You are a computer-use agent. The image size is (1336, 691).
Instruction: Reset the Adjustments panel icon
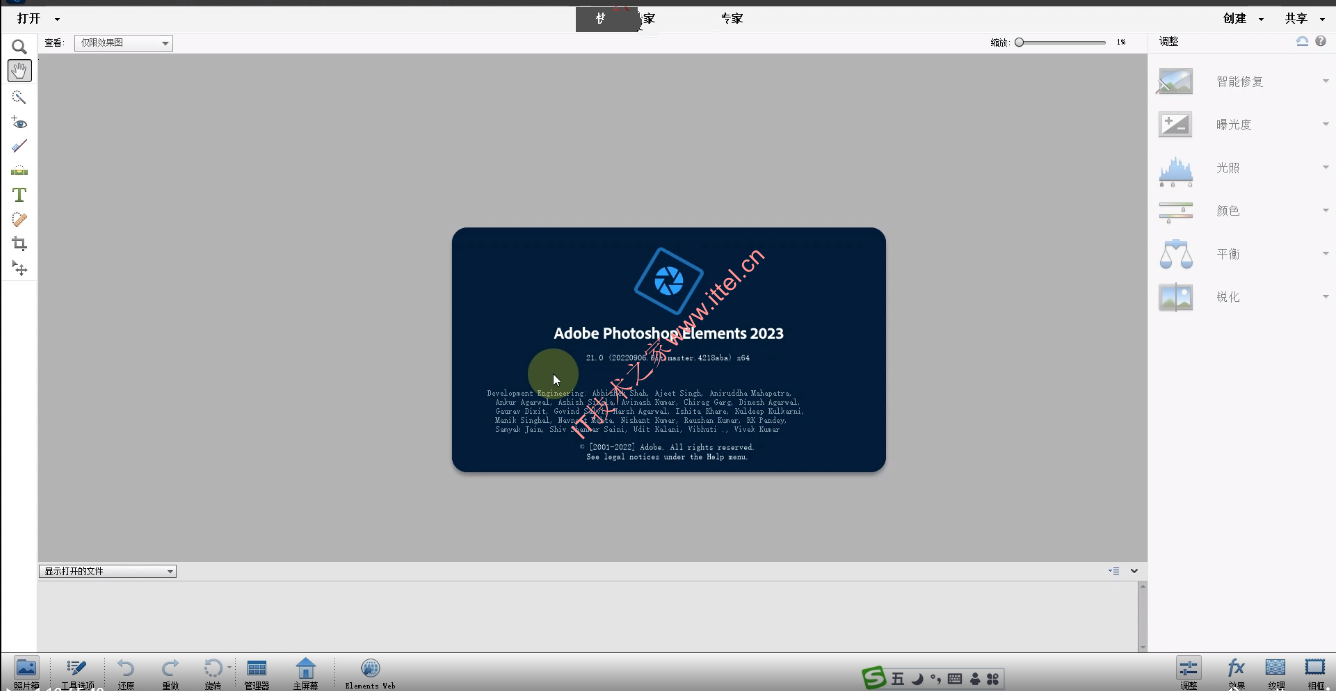pyautogui.click(x=1302, y=41)
